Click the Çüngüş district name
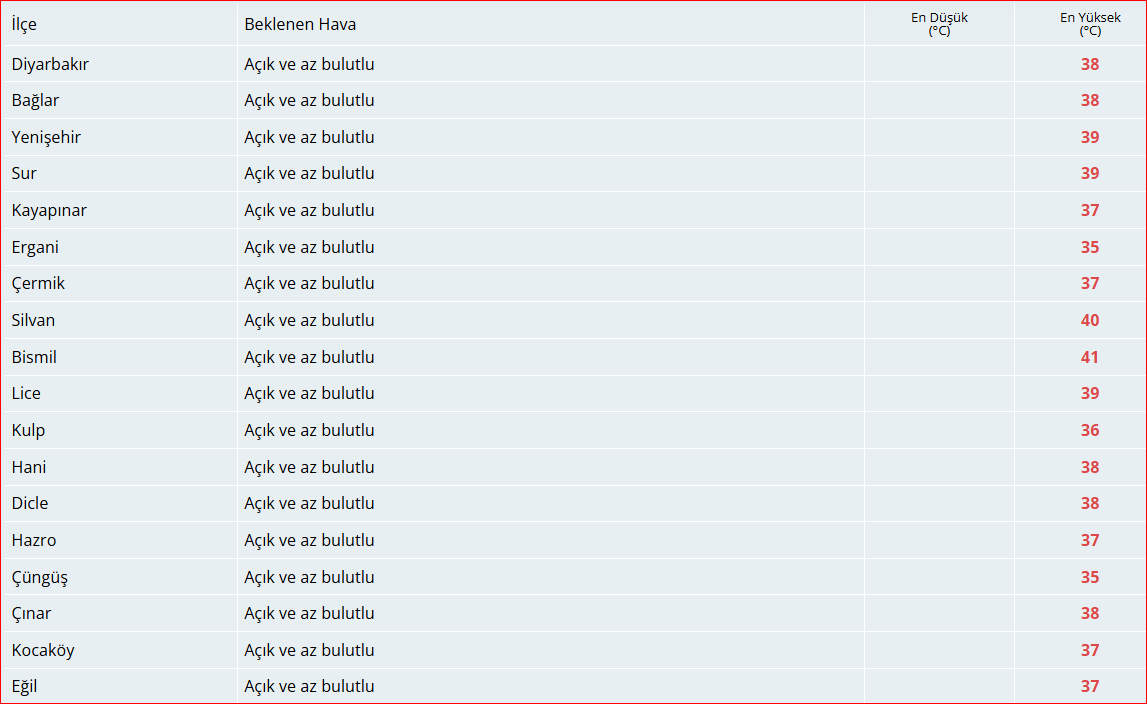1147x704 pixels. pyautogui.click(x=40, y=577)
